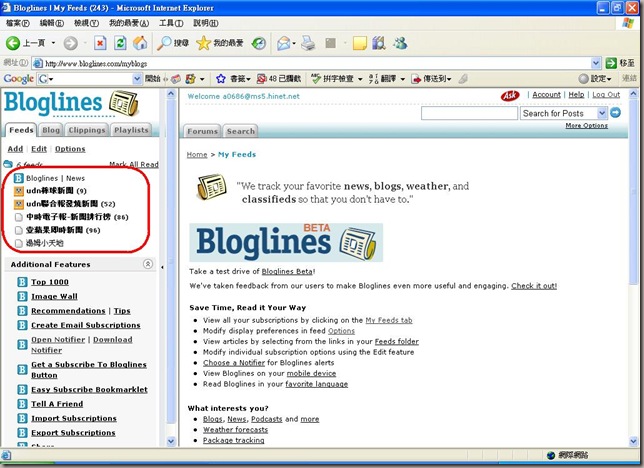Collapse the left sidebar pane arrow
The width and height of the screenshot is (644, 468).
[162, 267]
